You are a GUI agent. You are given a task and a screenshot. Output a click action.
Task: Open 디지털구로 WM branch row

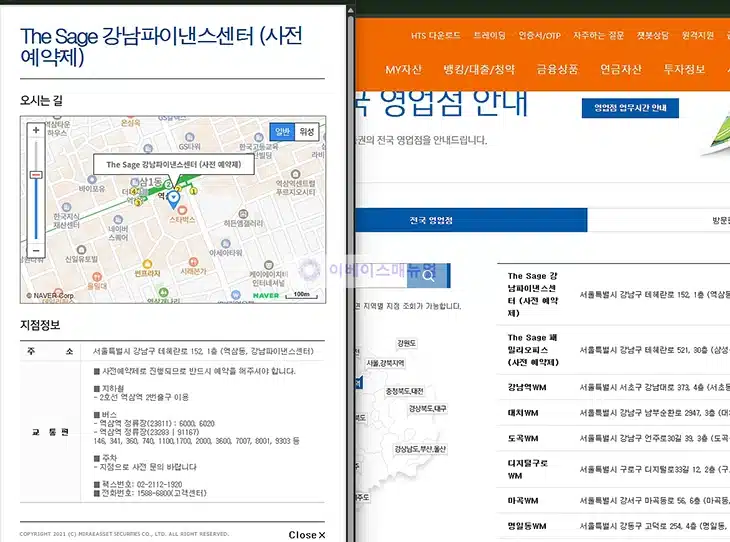pos(614,469)
